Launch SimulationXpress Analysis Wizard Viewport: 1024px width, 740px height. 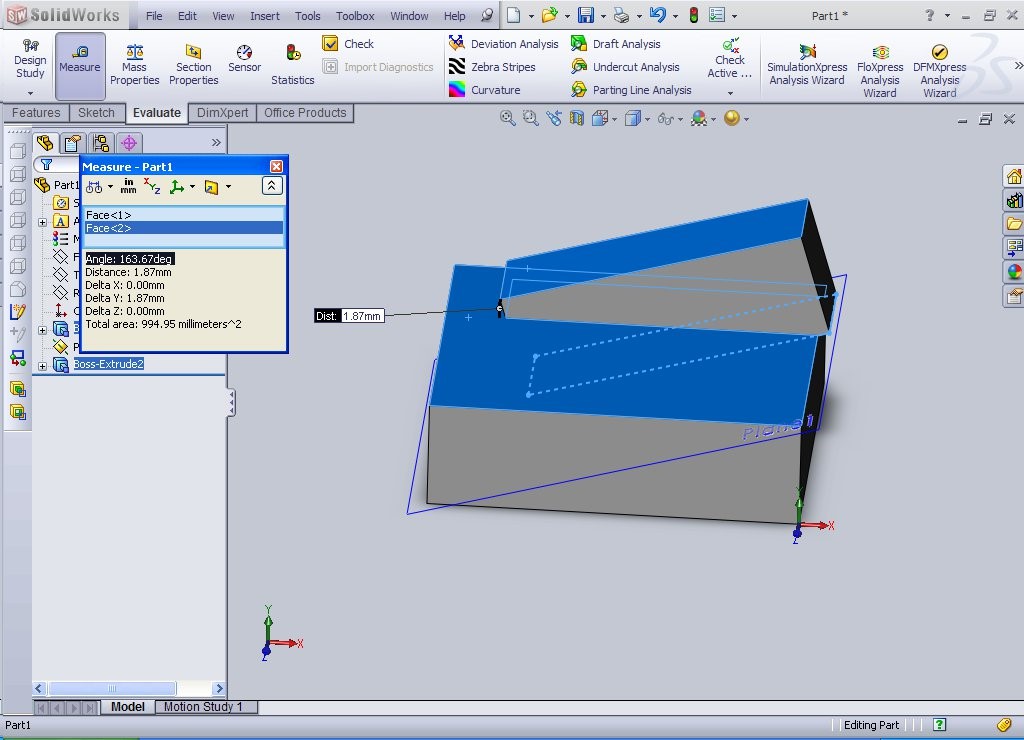coord(807,65)
